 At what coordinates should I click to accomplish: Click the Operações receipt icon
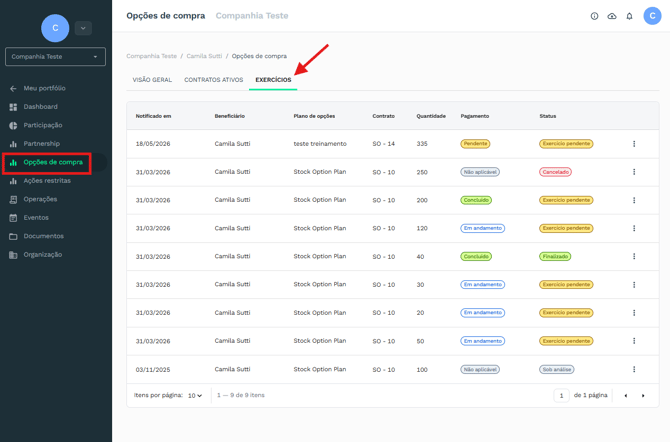click(x=13, y=199)
